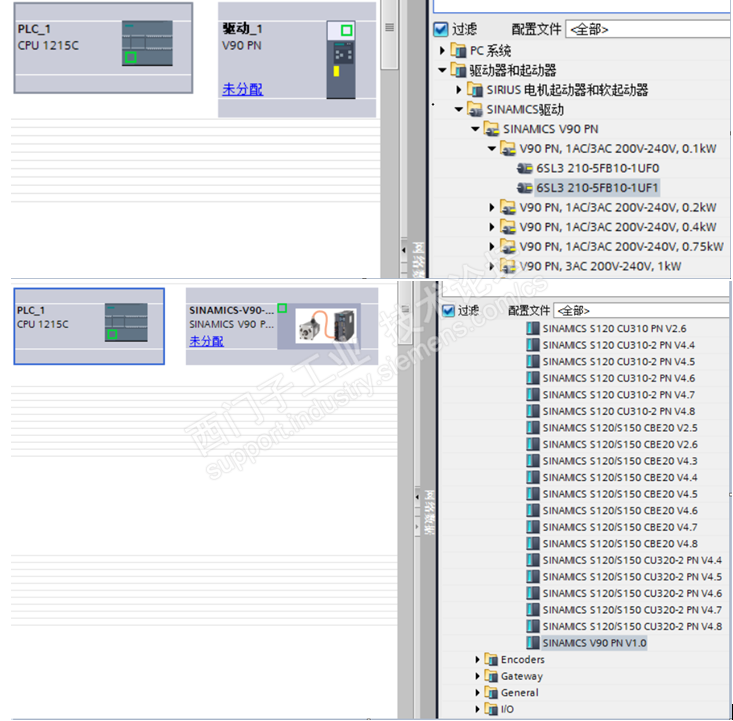Toggle 过滤 checkbox above PC 系统 folder

pyautogui.click(x=440, y=29)
